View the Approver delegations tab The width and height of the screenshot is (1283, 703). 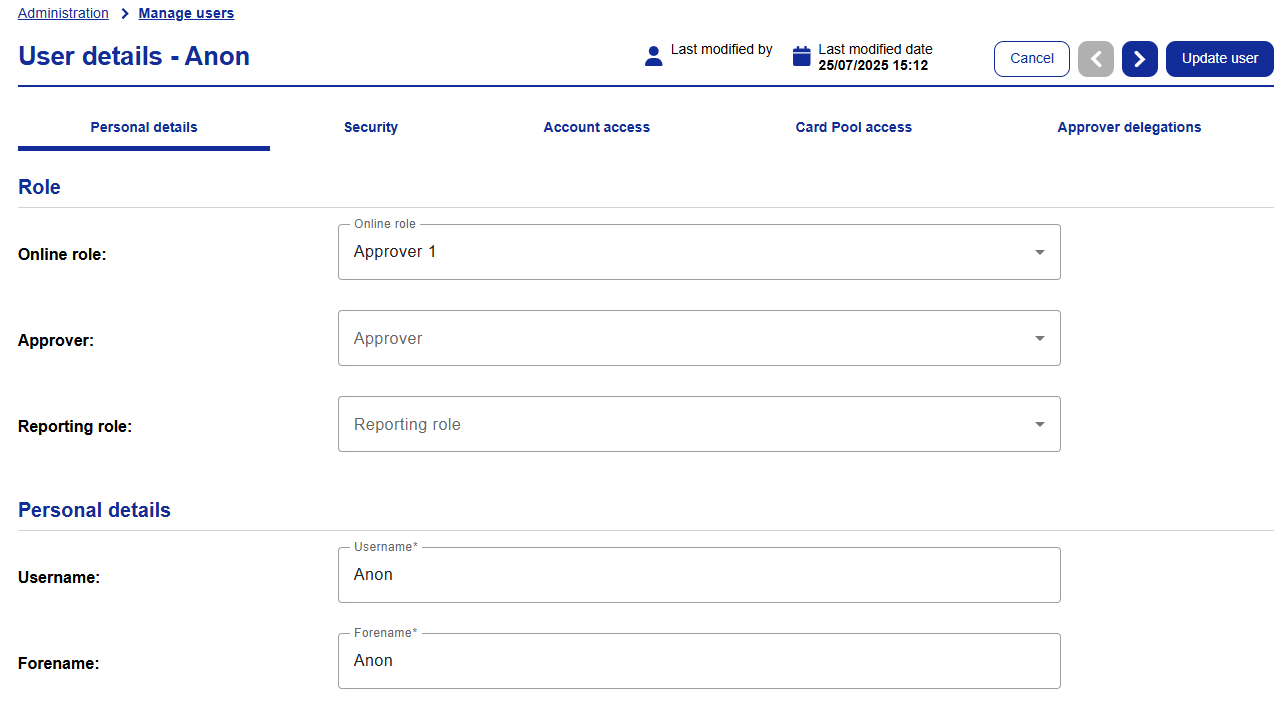[1129, 127]
